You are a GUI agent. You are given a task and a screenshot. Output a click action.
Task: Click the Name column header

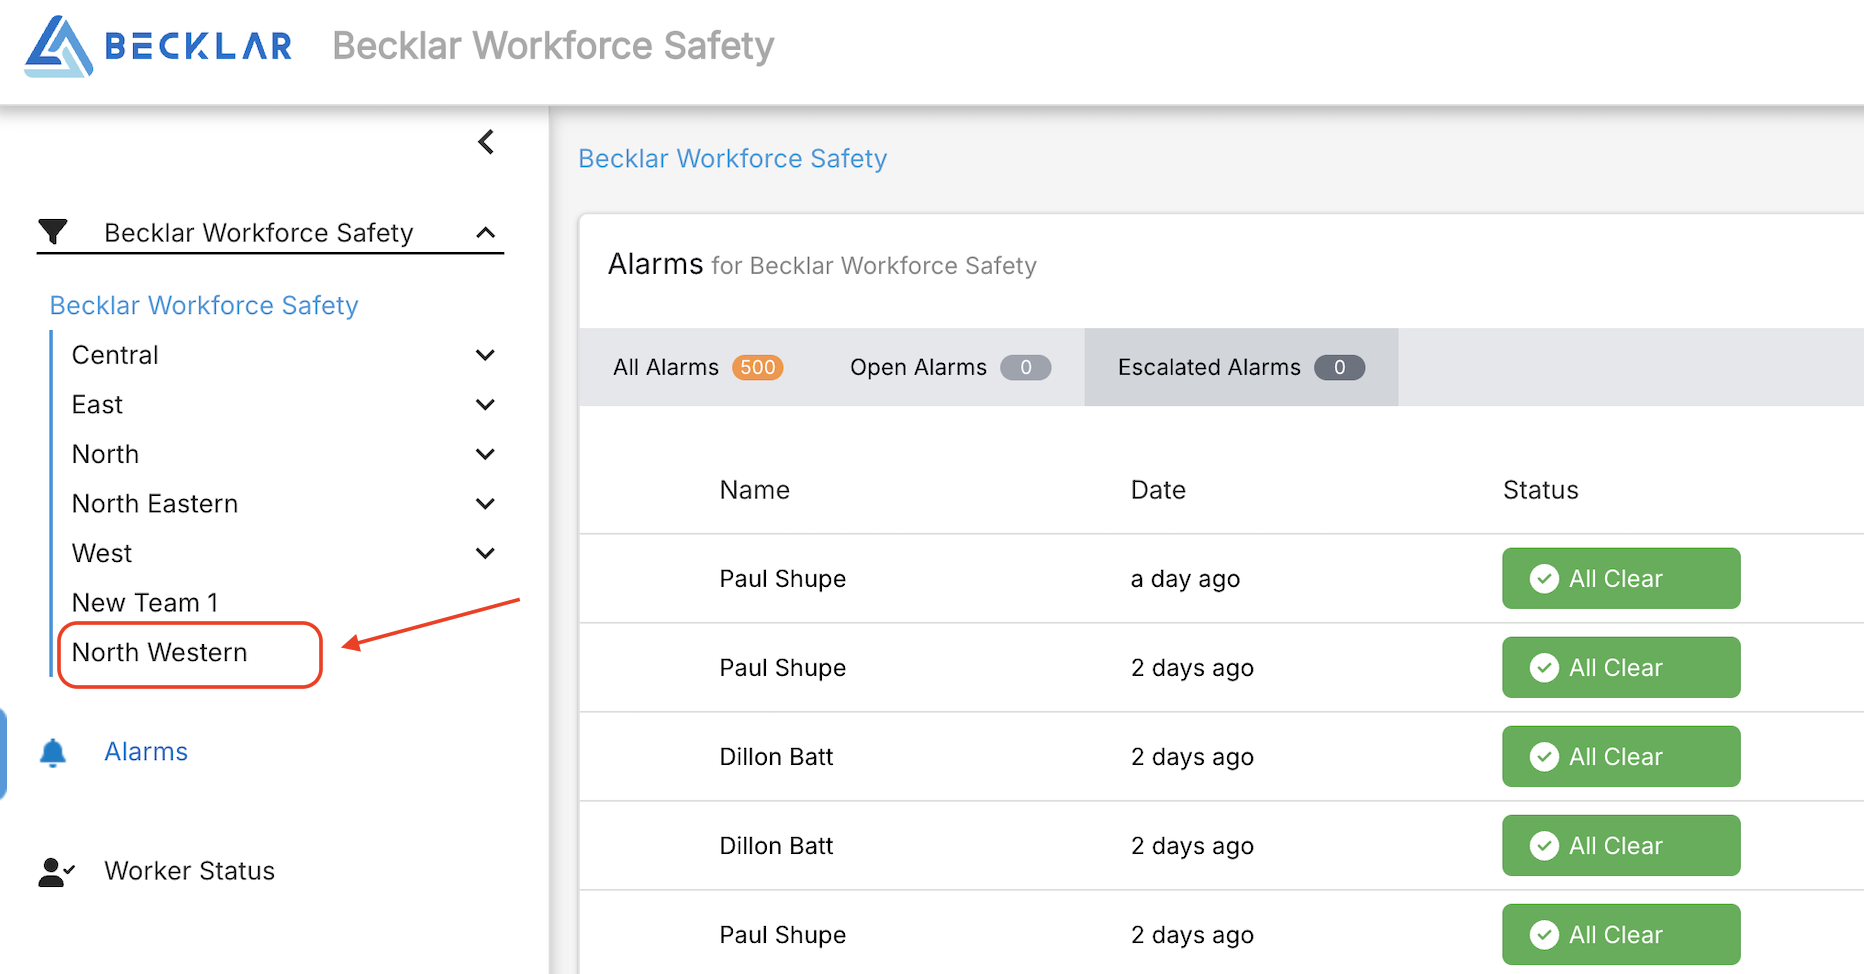pos(755,490)
